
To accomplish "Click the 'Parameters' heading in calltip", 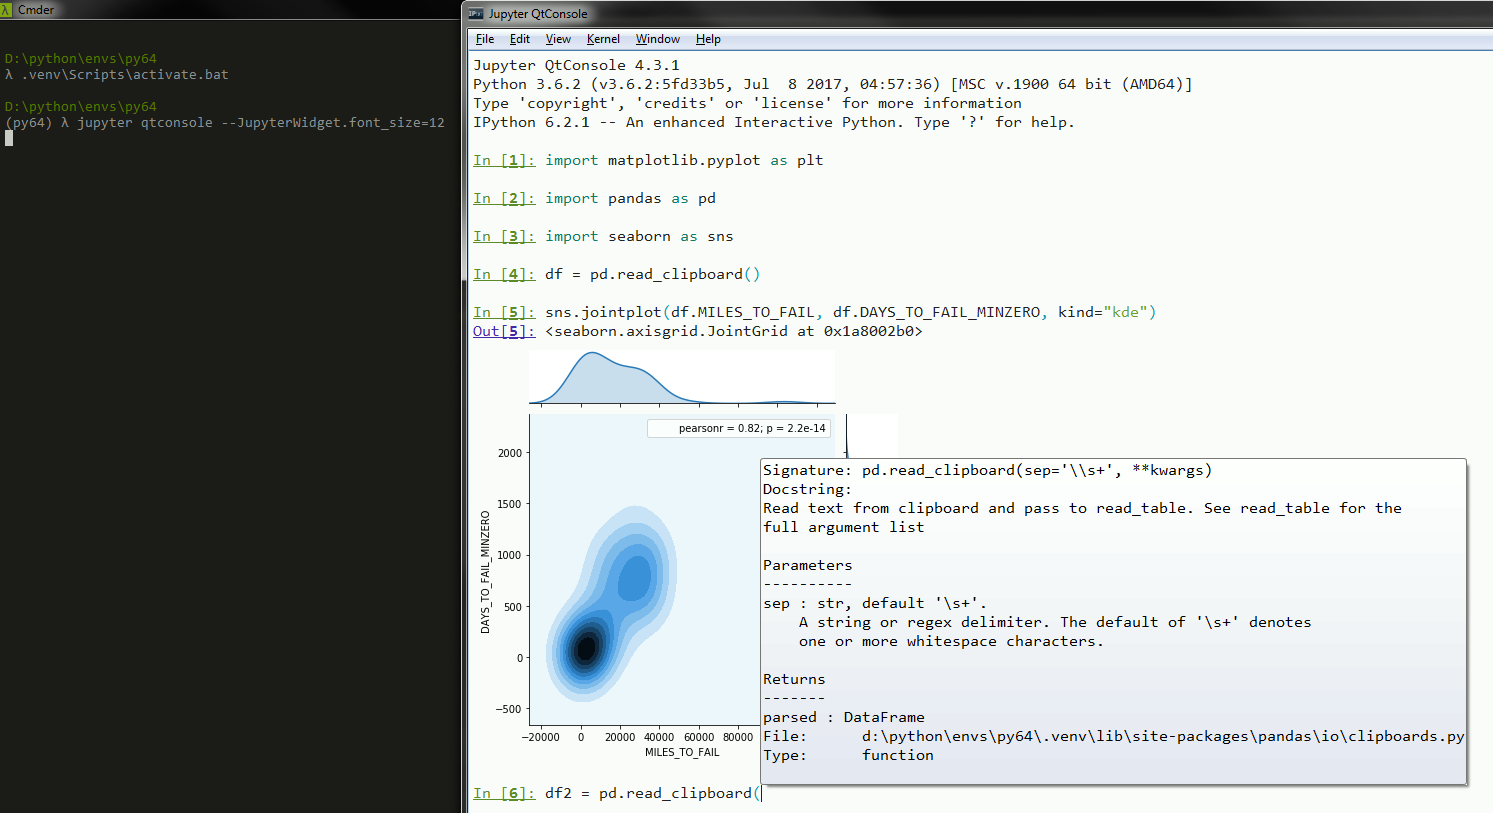I will (807, 565).
